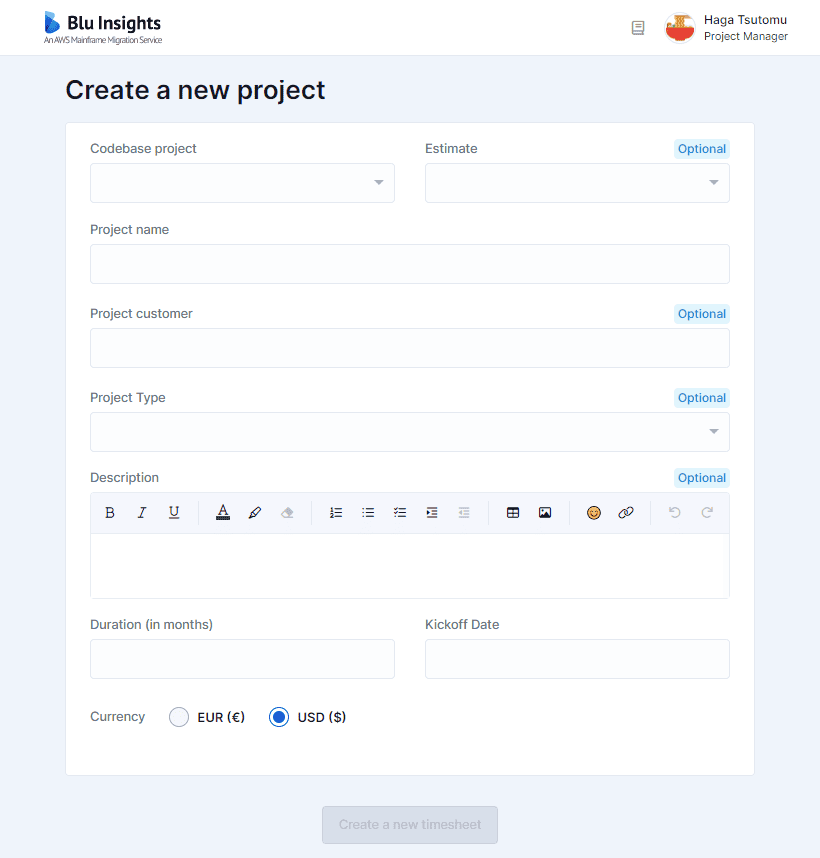820x858 pixels.
Task: Insert a numbered list
Action: pos(336,513)
